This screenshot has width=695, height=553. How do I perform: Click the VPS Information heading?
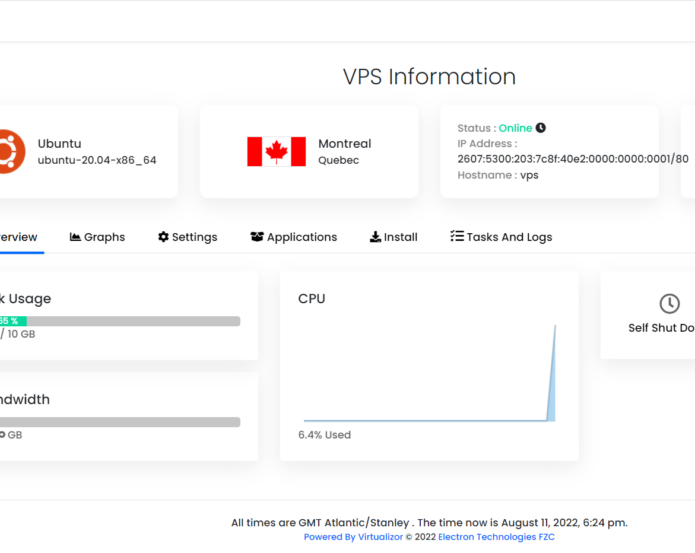429,77
